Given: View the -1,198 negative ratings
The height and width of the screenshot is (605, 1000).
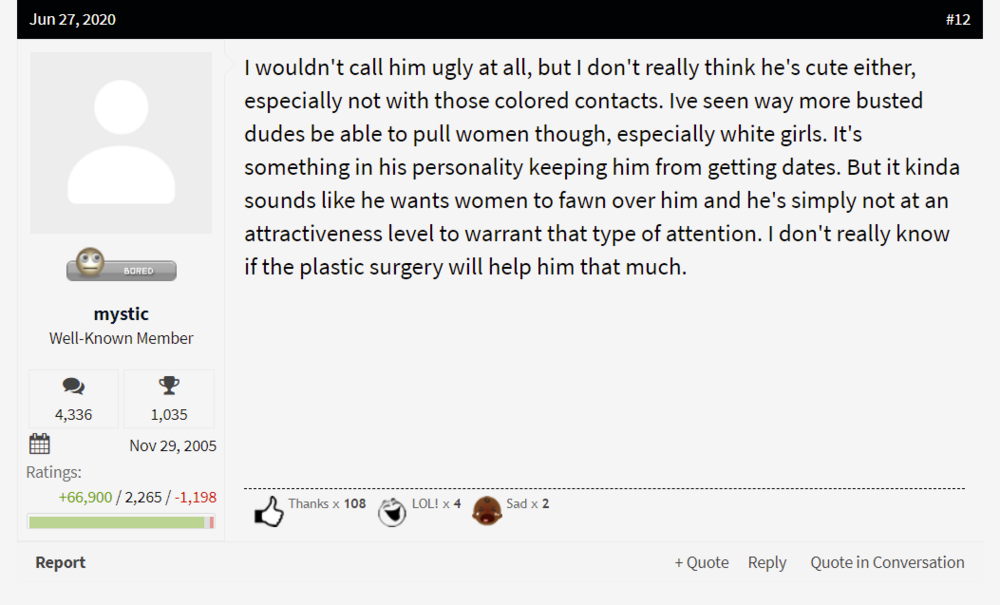Looking at the screenshot, I should click(x=196, y=497).
